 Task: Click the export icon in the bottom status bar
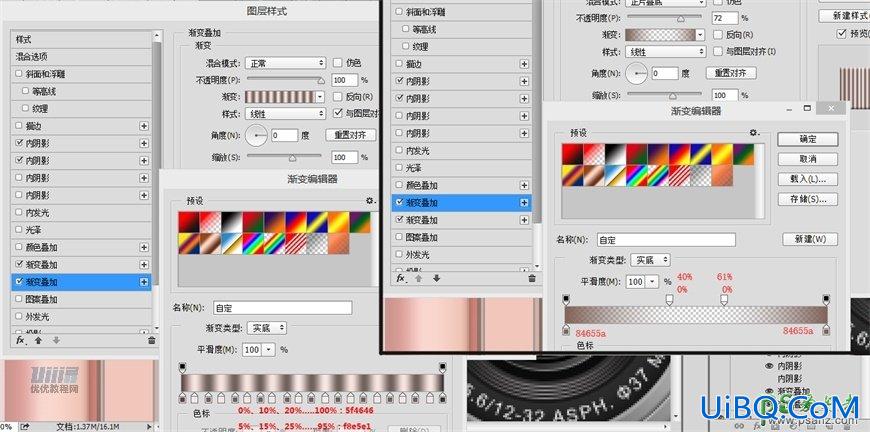tap(26, 427)
